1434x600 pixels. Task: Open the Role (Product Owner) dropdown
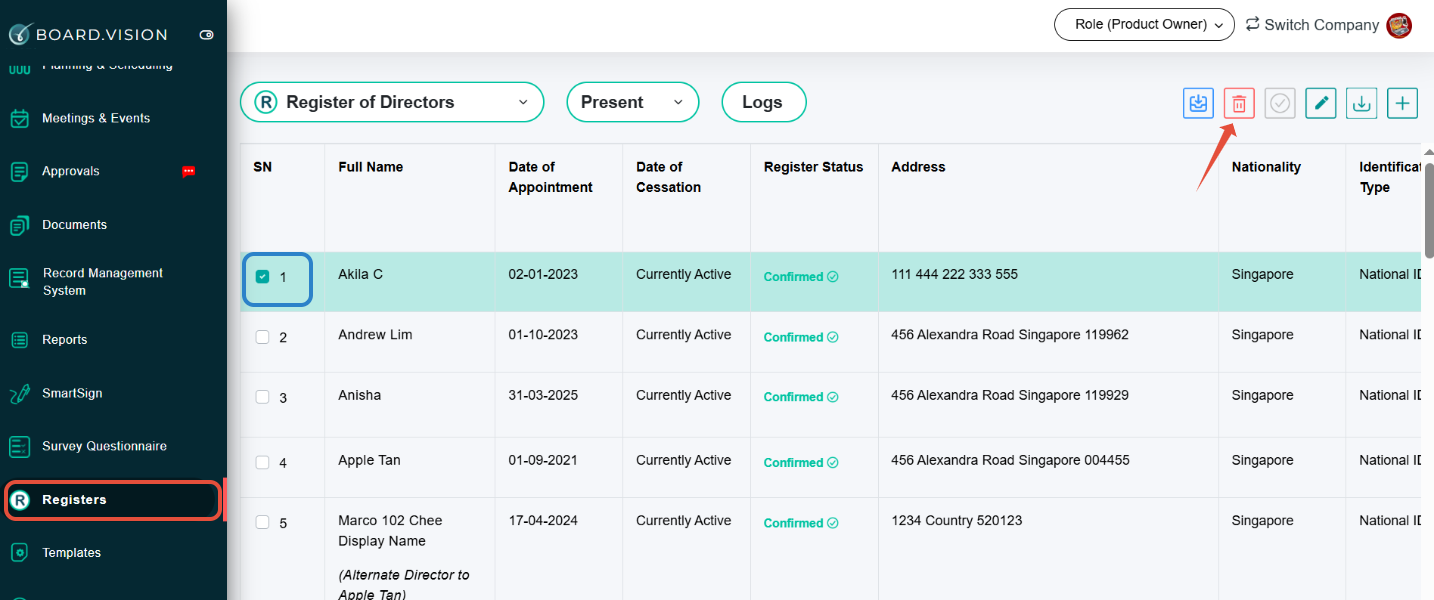click(x=1145, y=24)
